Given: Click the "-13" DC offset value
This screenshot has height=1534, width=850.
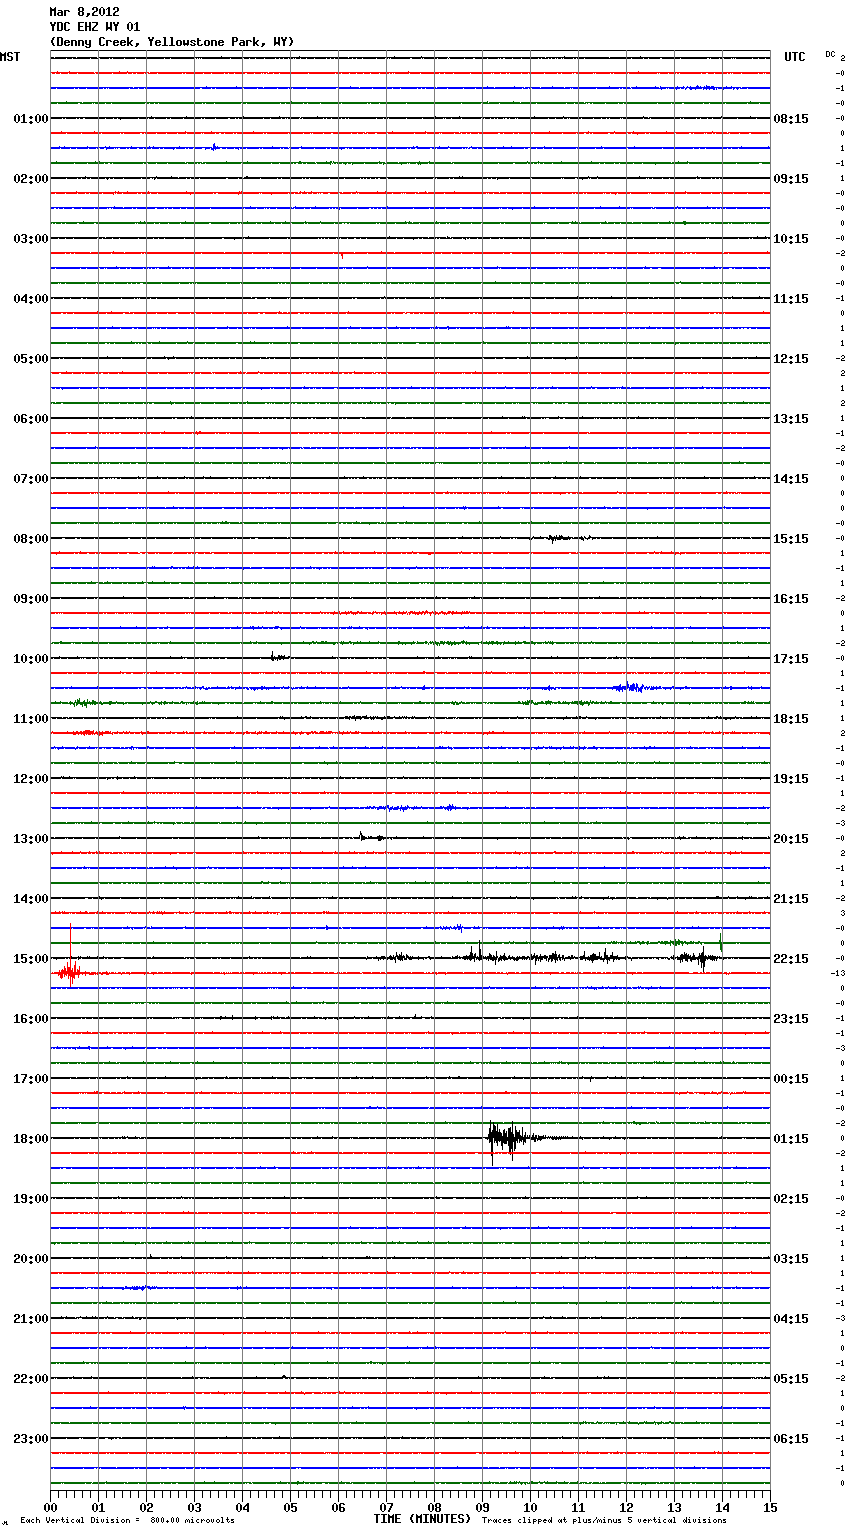Looking at the screenshot, I should pos(838,973).
